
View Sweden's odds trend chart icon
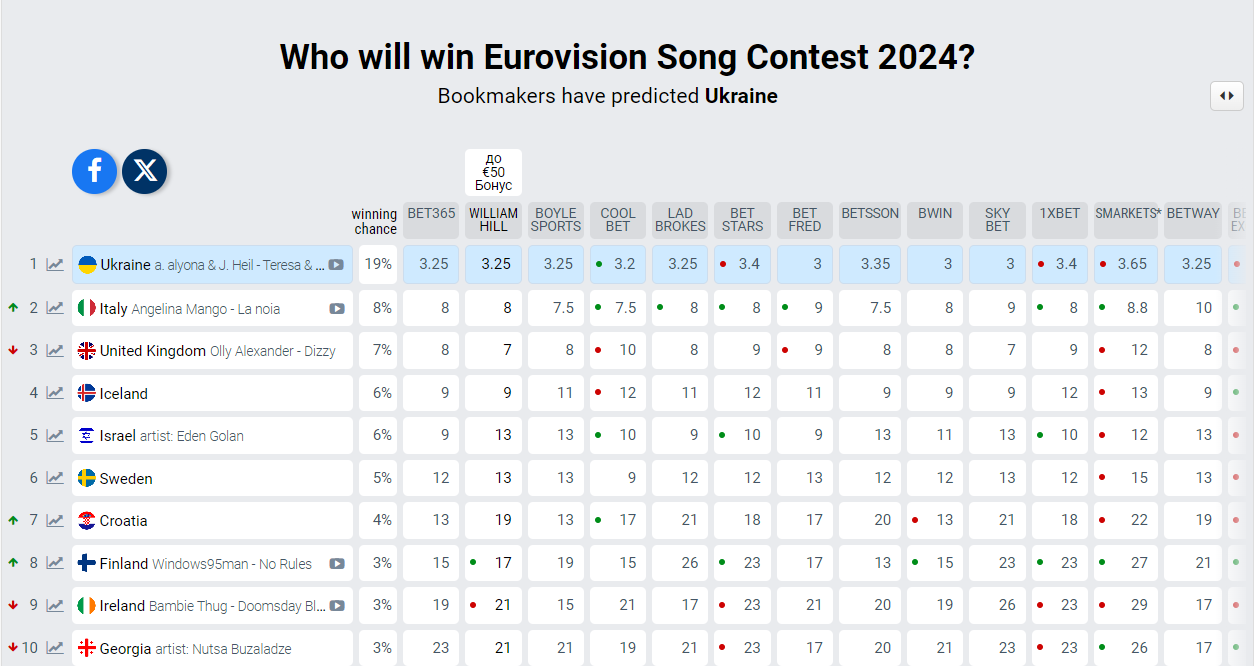pos(55,478)
